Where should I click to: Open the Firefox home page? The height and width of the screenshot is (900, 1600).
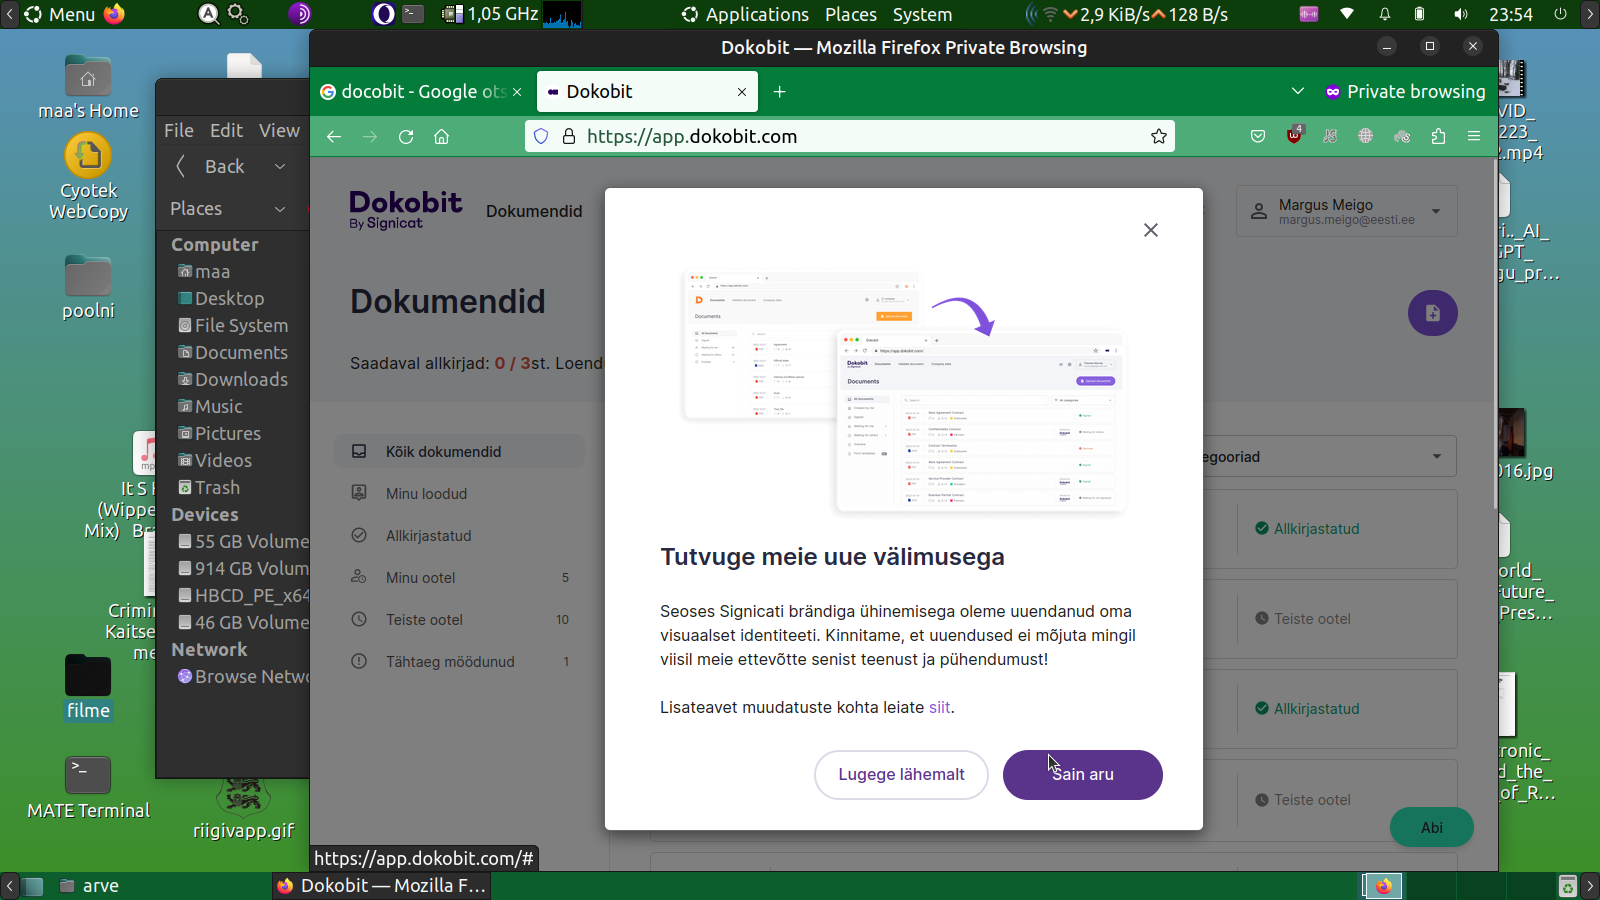pyautogui.click(x=442, y=137)
